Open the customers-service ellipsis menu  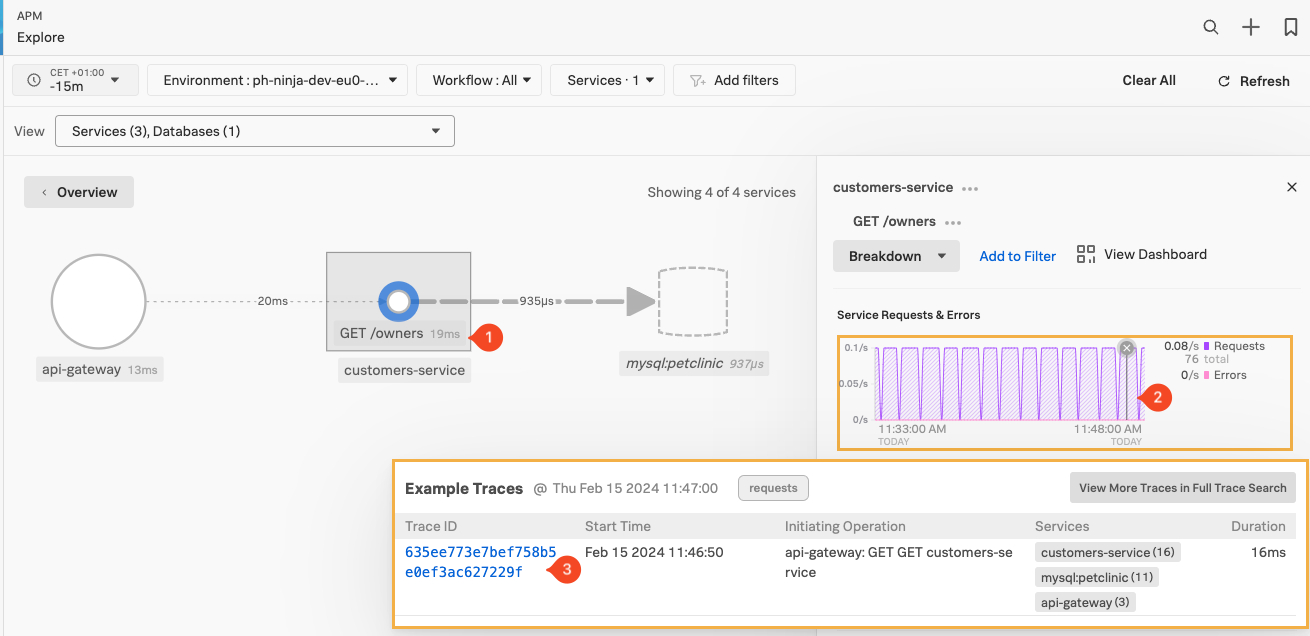[x=969, y=188]
